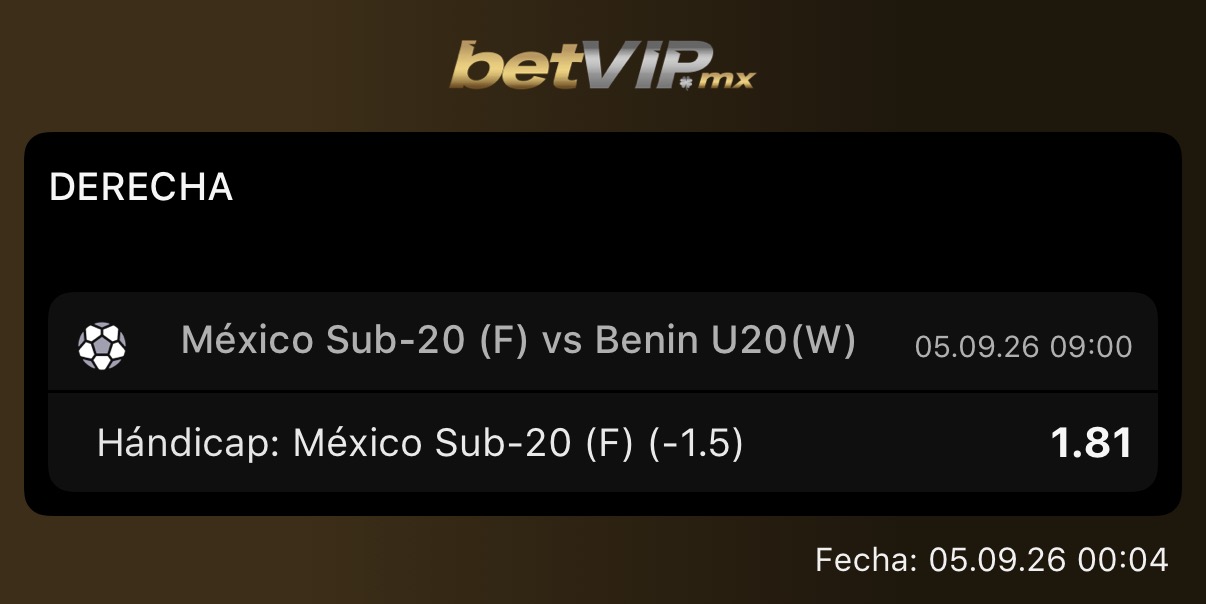Image resolution: width=1206 pixels, height=604 pixels.
Task: Select the match event header row
Action: (x=603, y=342)
